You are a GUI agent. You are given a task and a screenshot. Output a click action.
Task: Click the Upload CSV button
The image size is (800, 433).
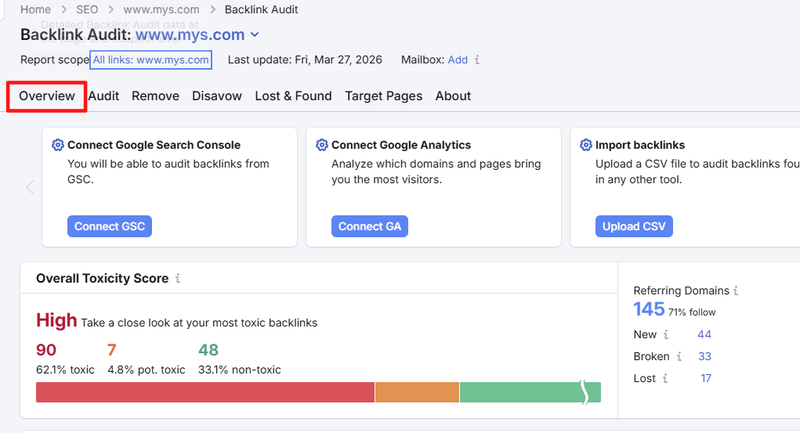pos(634,226)
